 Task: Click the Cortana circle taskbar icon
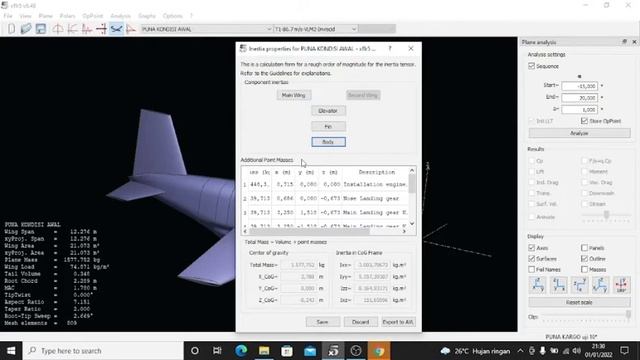(x=195, y=351)
